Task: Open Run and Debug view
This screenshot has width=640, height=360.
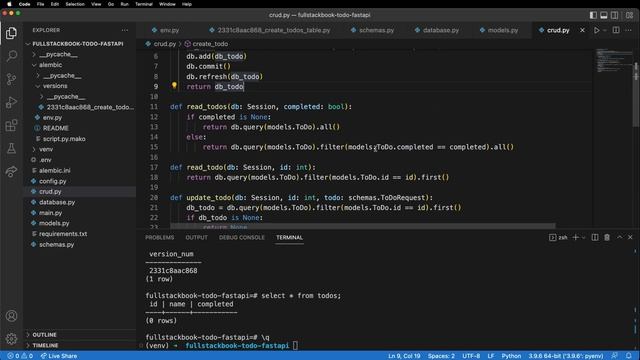Action: tap(11, 102)
